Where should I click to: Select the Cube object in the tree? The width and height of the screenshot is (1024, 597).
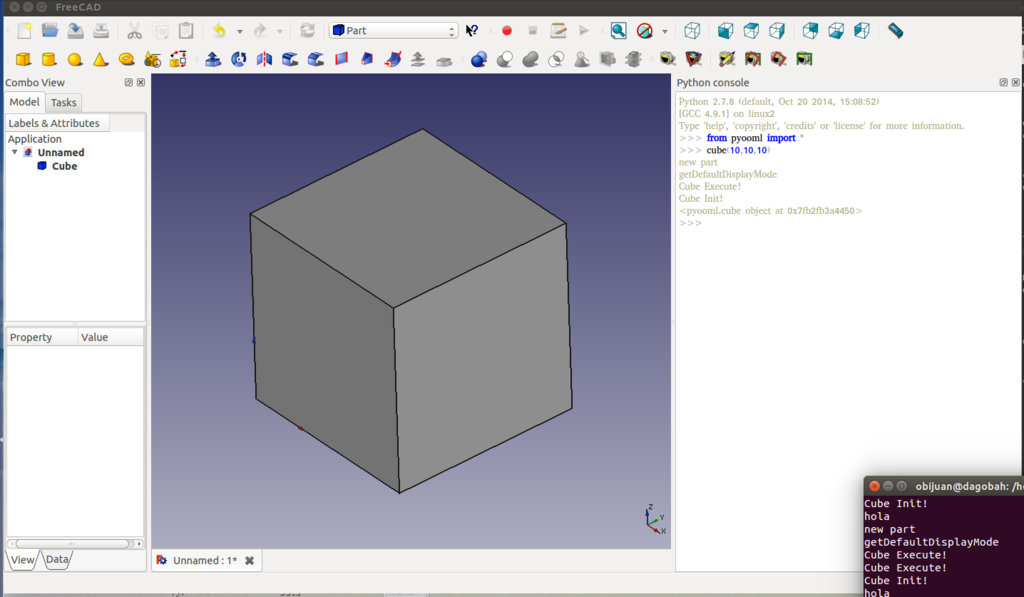coord(64,166)
